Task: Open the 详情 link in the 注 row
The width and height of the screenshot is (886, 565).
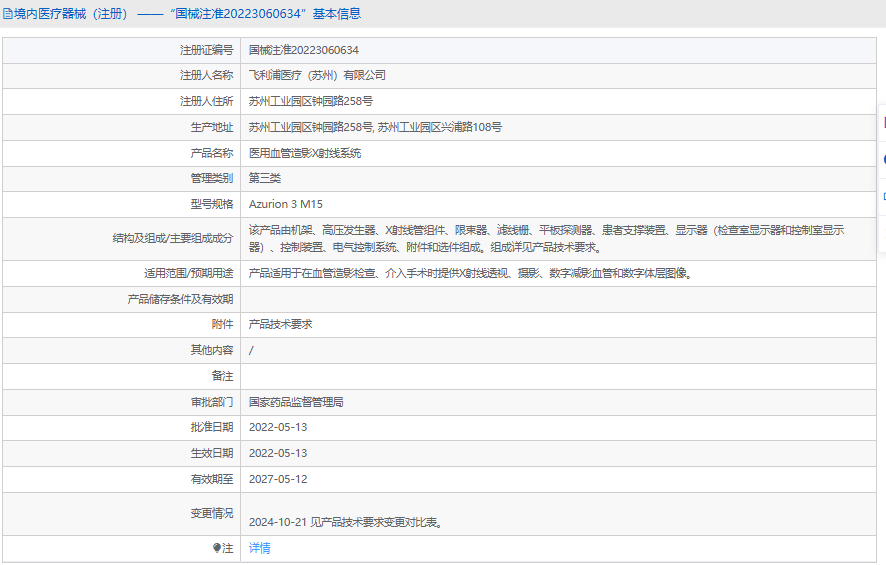Action: pos(259,548)
